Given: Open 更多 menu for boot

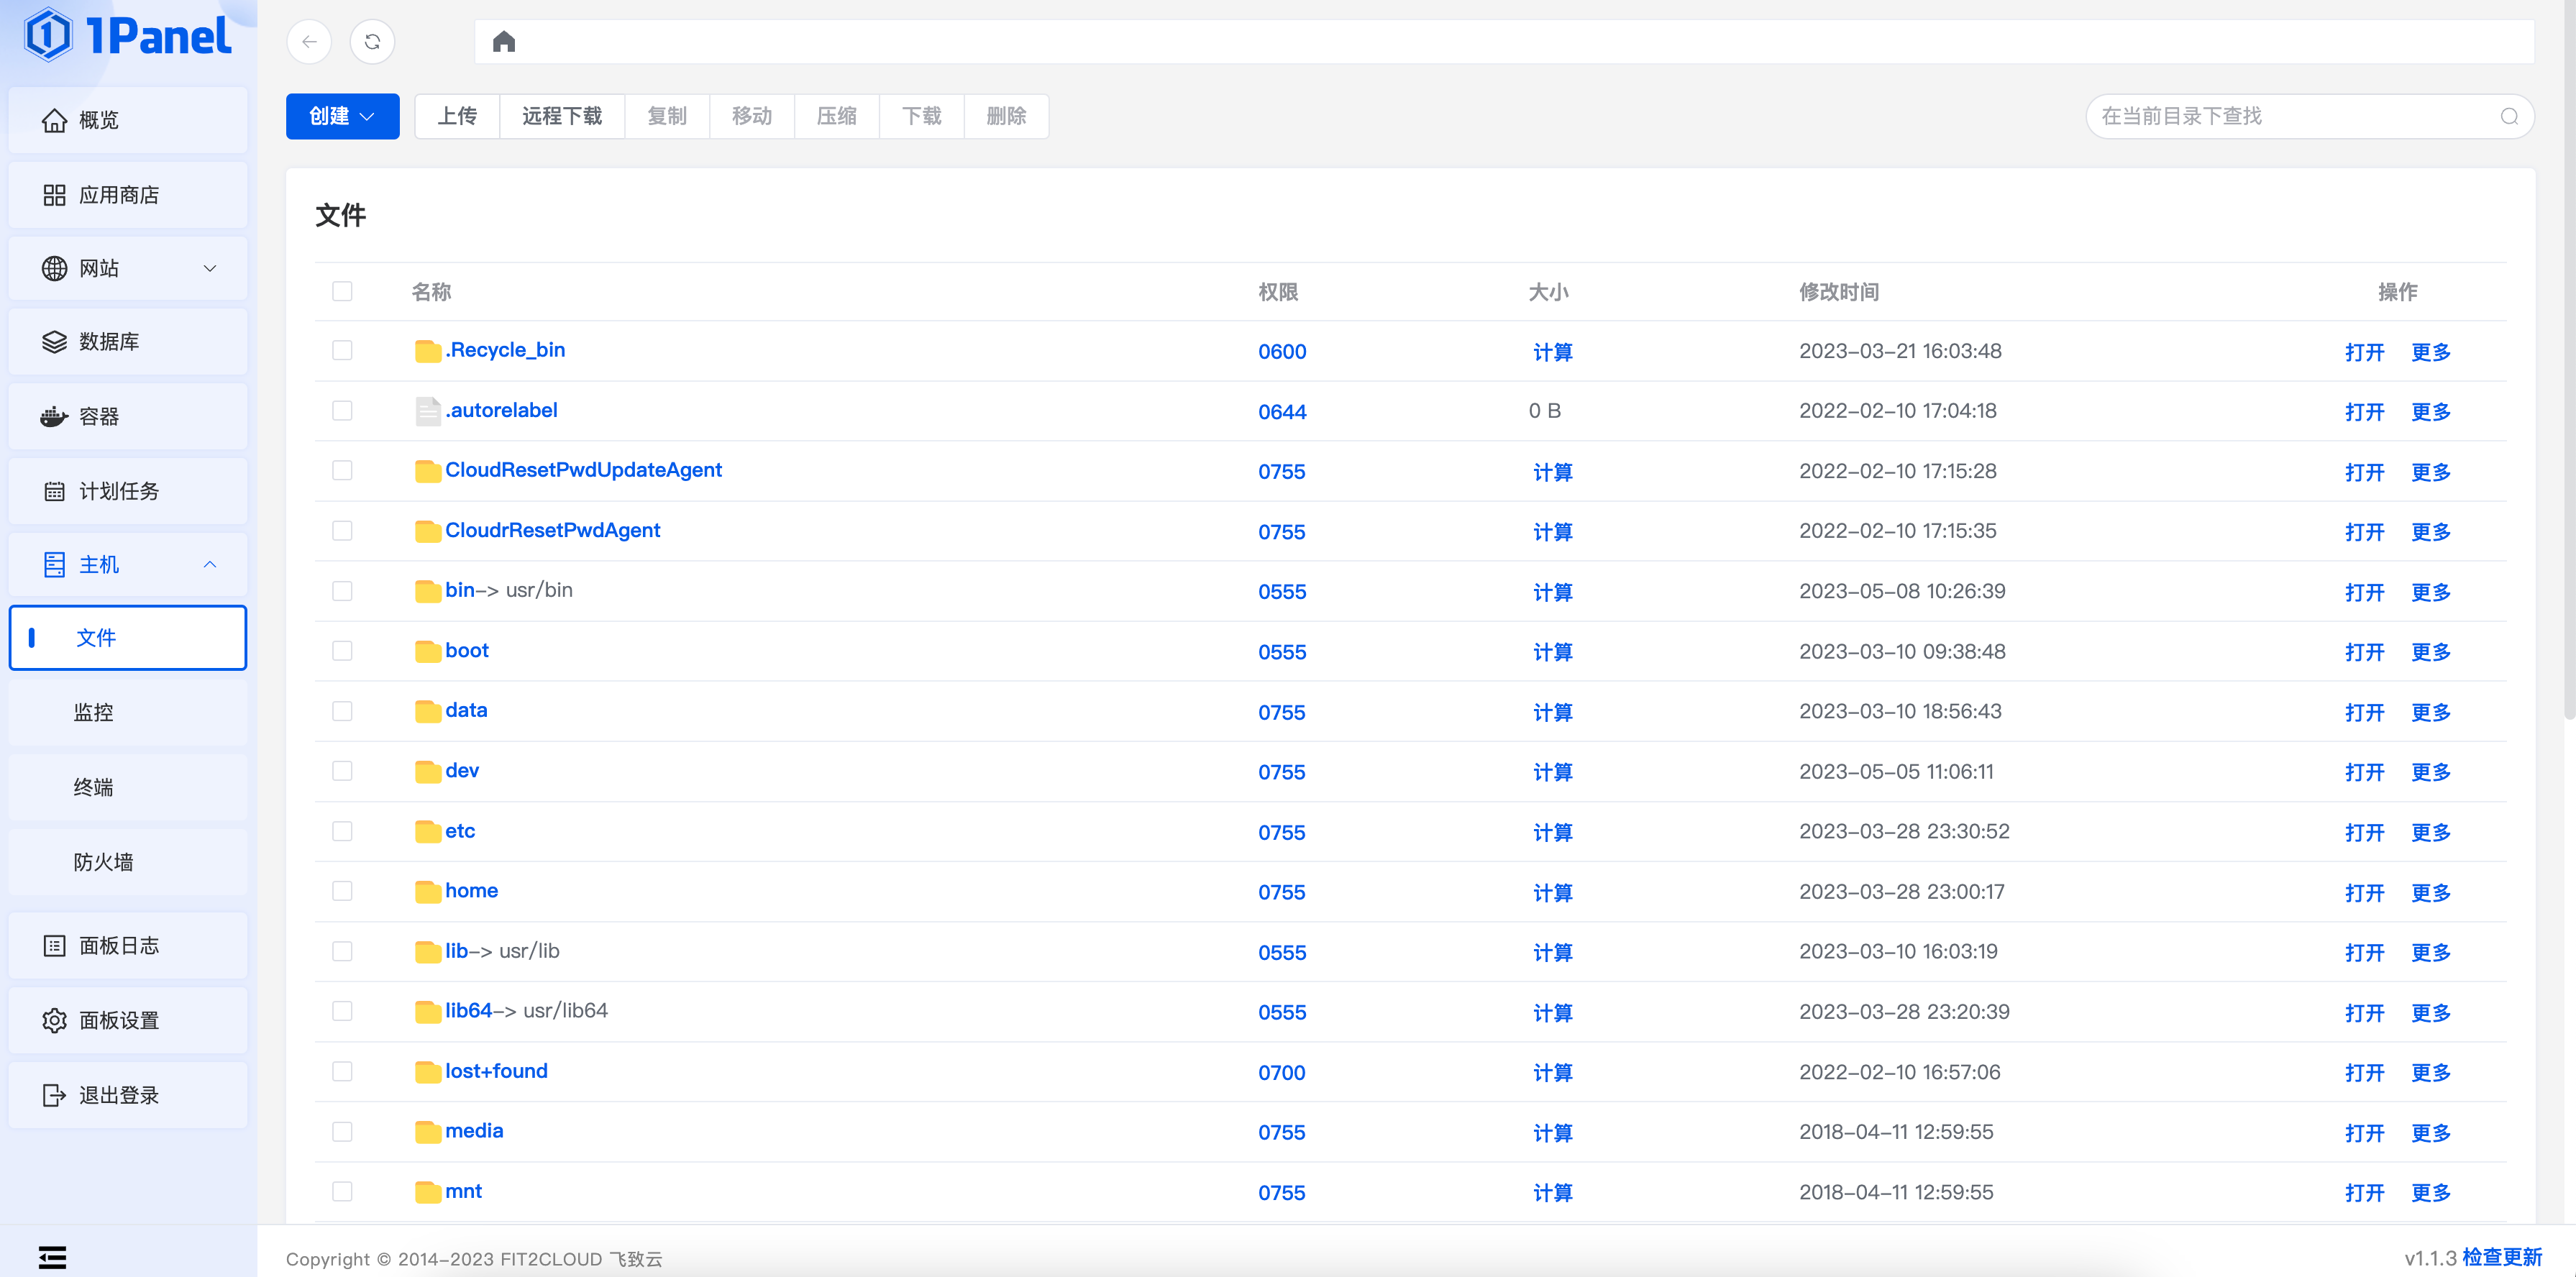Looking at the screenshot, I should pos(2430,652).
